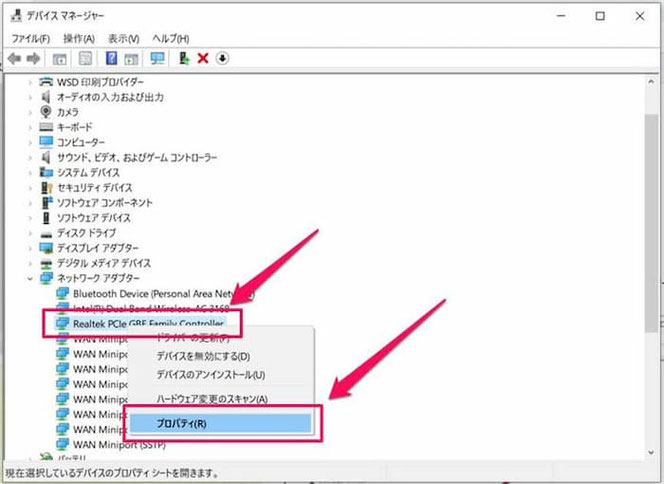Viewport: 664px width, 484px height.
Task: Click the Realtek PCIe GBE controller icon
Action: click(x=62, y=323)
